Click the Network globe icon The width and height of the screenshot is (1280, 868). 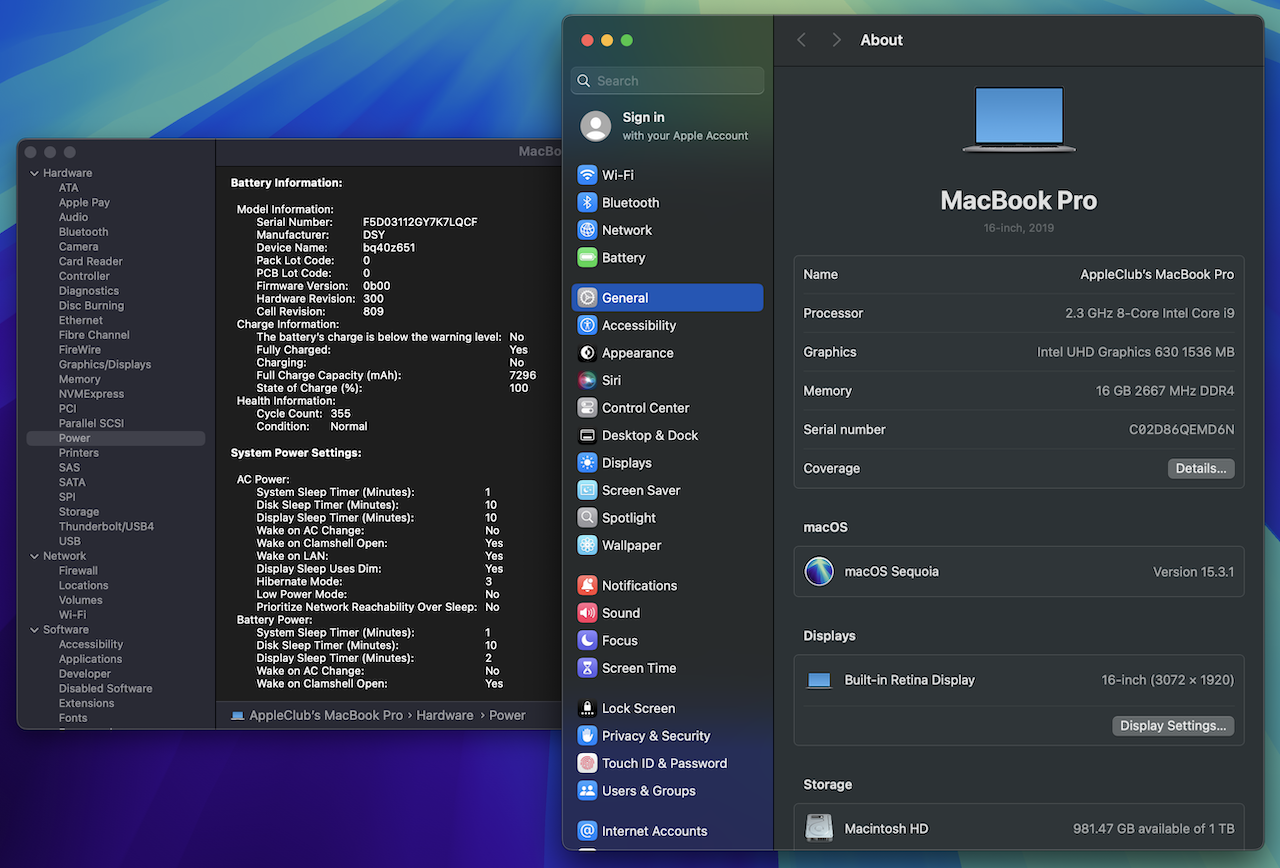click(587, 230)
